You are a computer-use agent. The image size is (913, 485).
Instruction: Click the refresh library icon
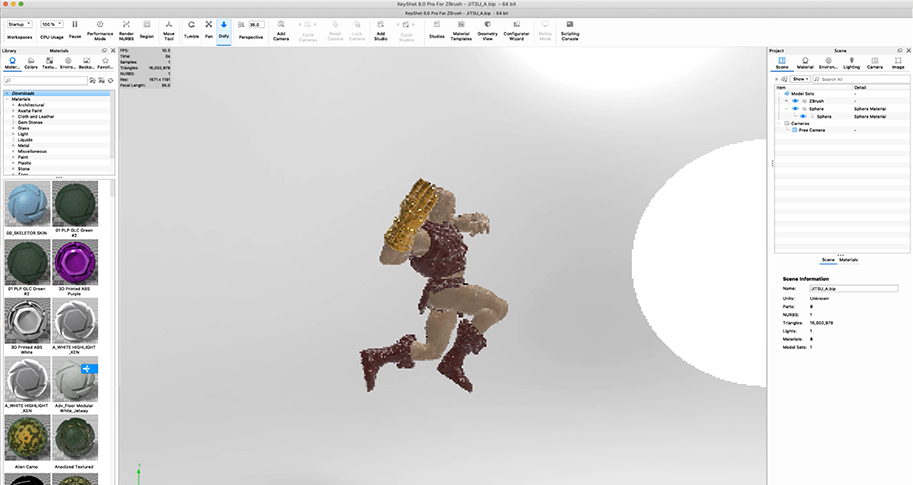point(111,80)
